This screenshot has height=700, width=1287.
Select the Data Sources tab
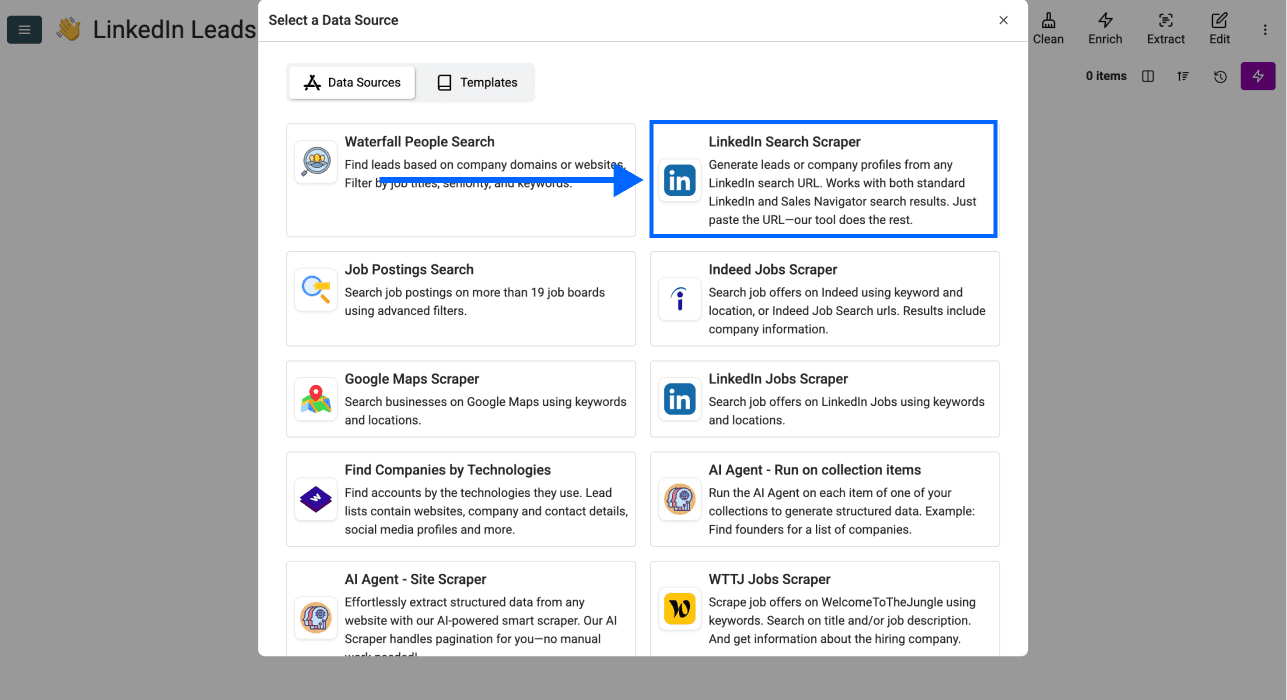[x=351, y=82]
